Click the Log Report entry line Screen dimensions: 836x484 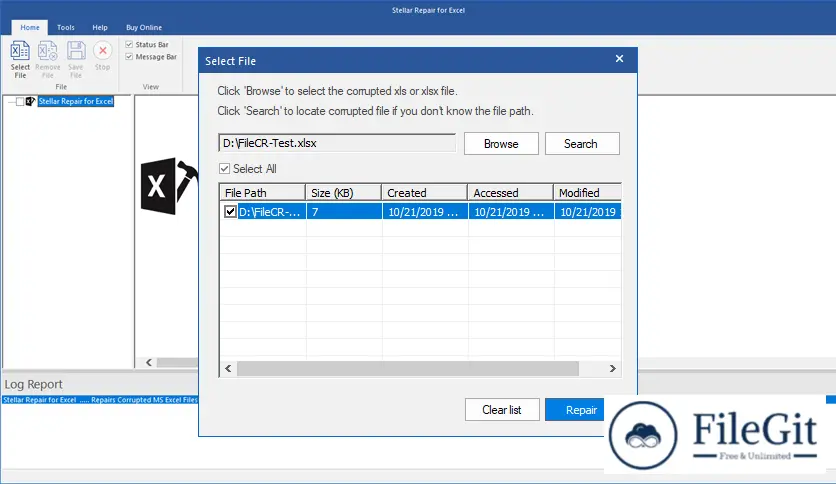click(100, 400)
